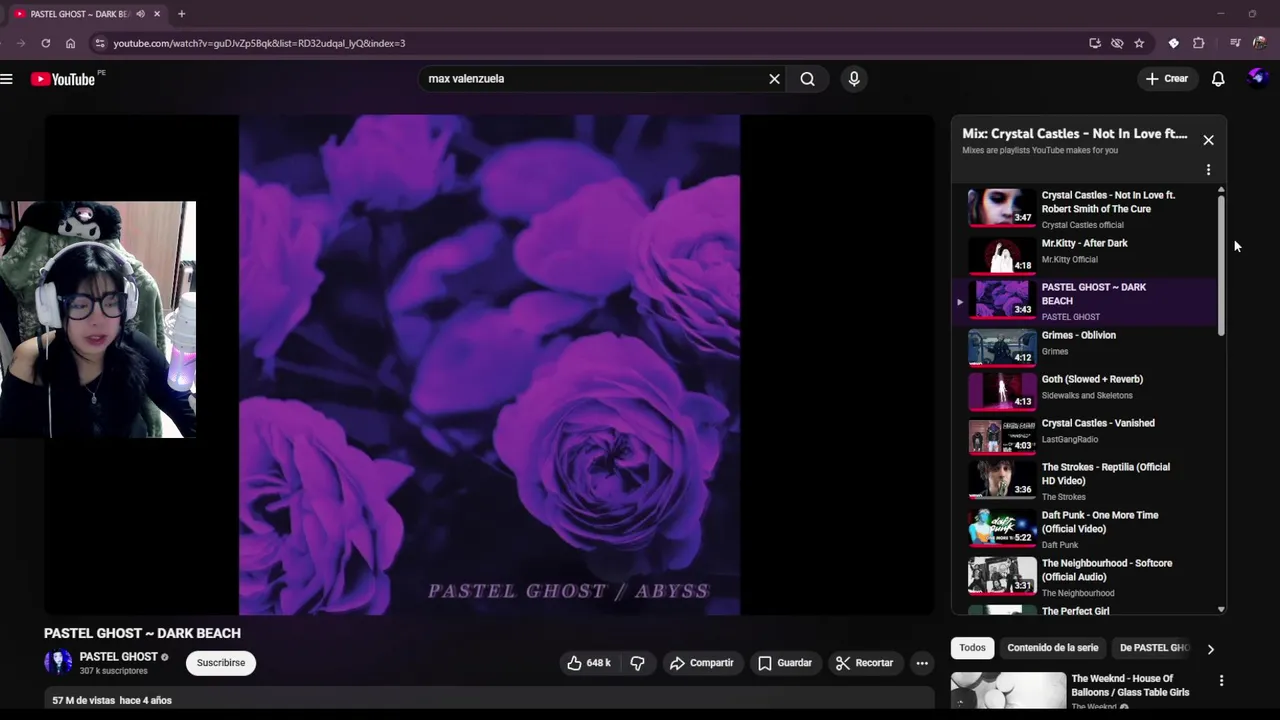Open the Crear upload menu
The image size is (1280, 720).
coord(1167,79)
